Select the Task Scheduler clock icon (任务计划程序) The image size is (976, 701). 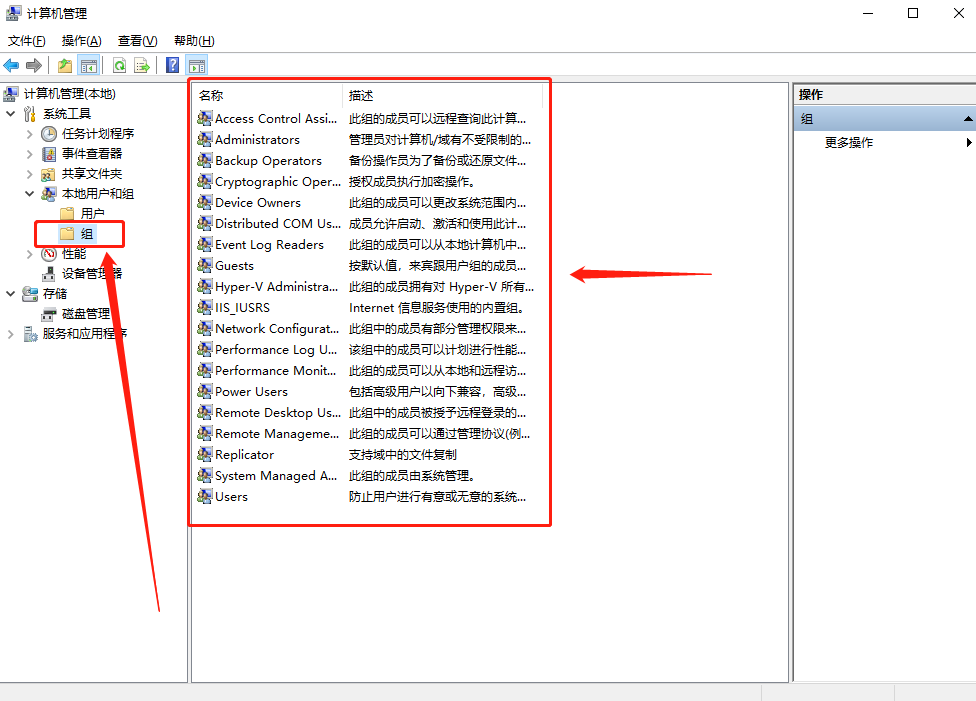[x=49, y=134]
